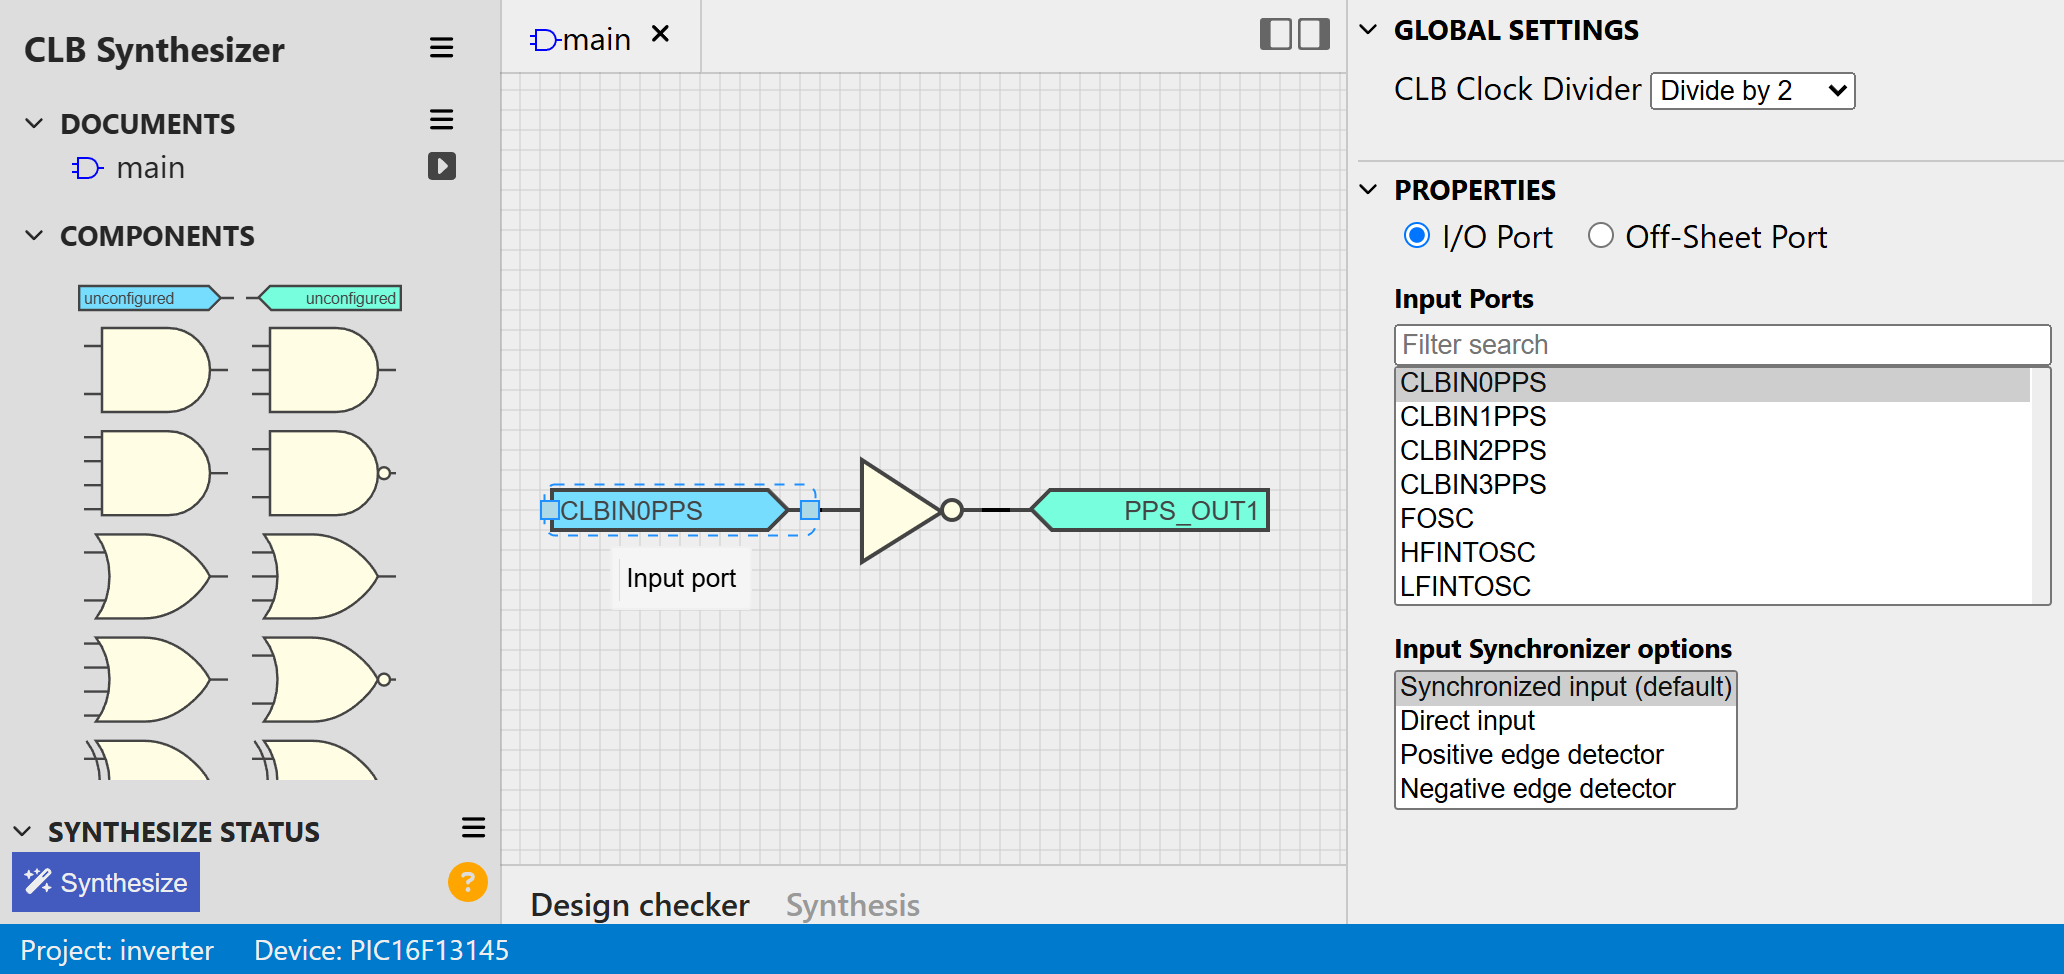The height and width of the screenshot is (974, 2064).
Task: Click the Synthesize button
Action: coord(106,882)
